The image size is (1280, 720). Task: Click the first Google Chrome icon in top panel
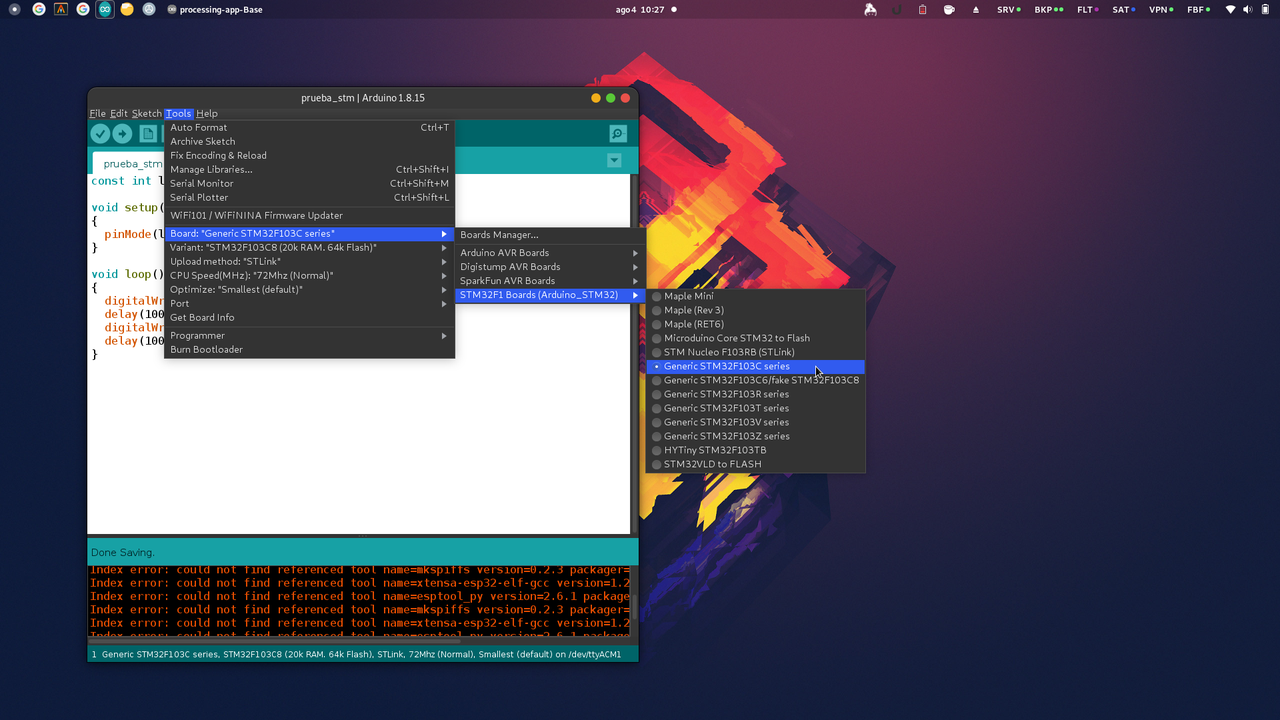click(39, 9)
